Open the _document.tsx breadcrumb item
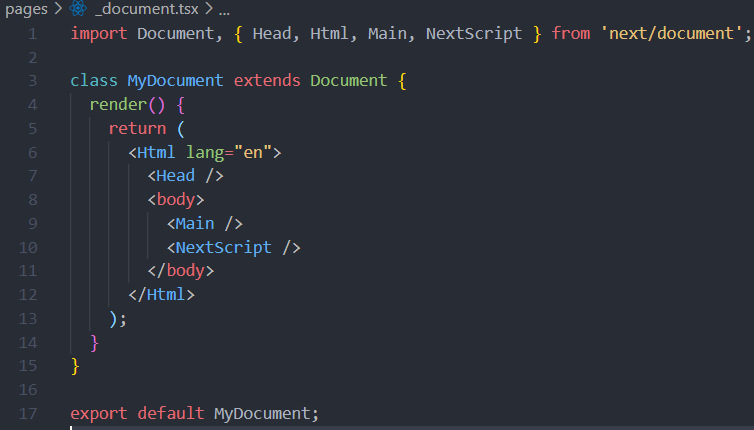 pyautogui.click(x=147, y=9)
